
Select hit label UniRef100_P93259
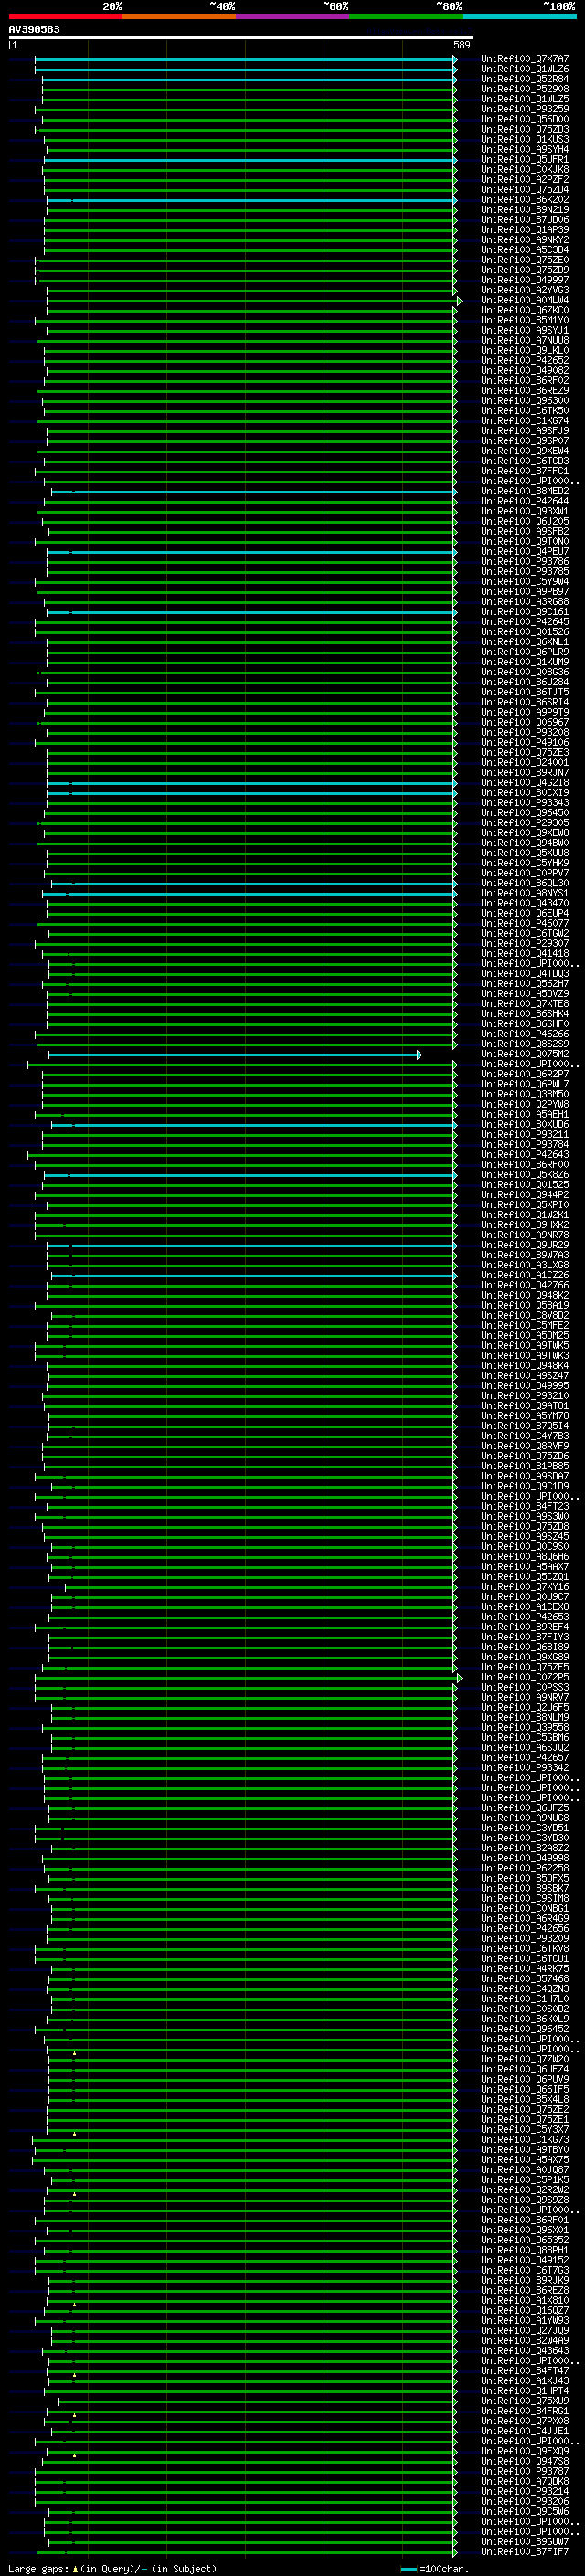point(524,110)
